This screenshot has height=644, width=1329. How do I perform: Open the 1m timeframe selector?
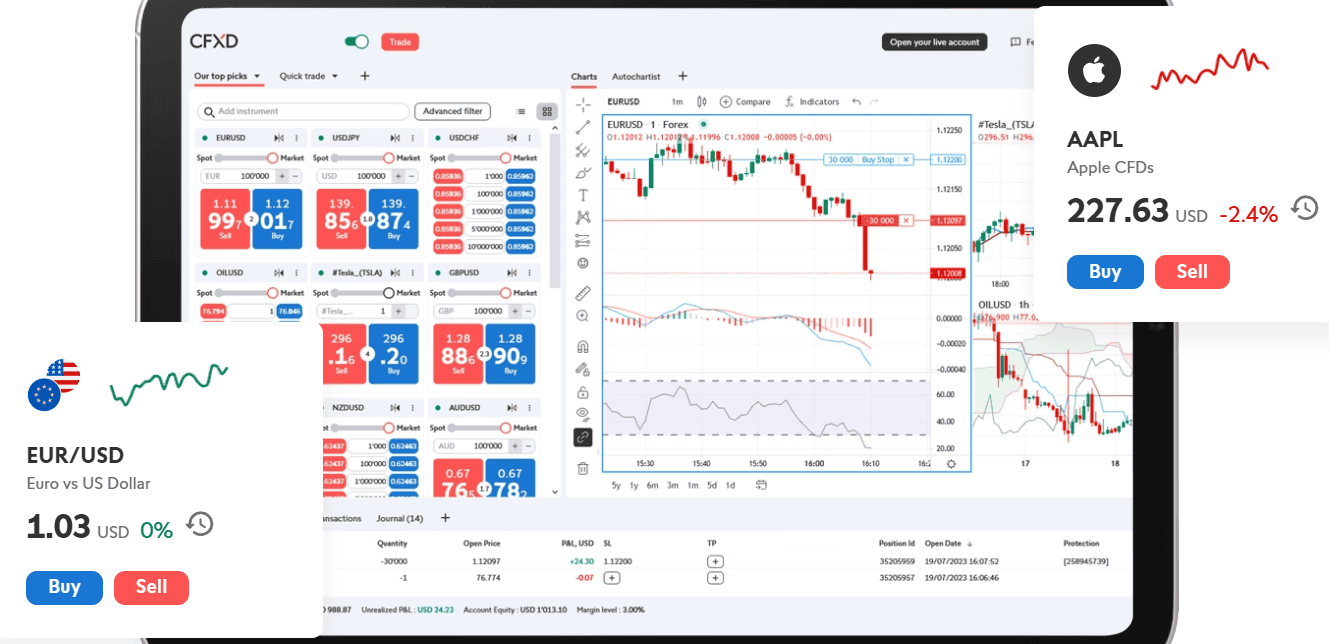point(677,101)
